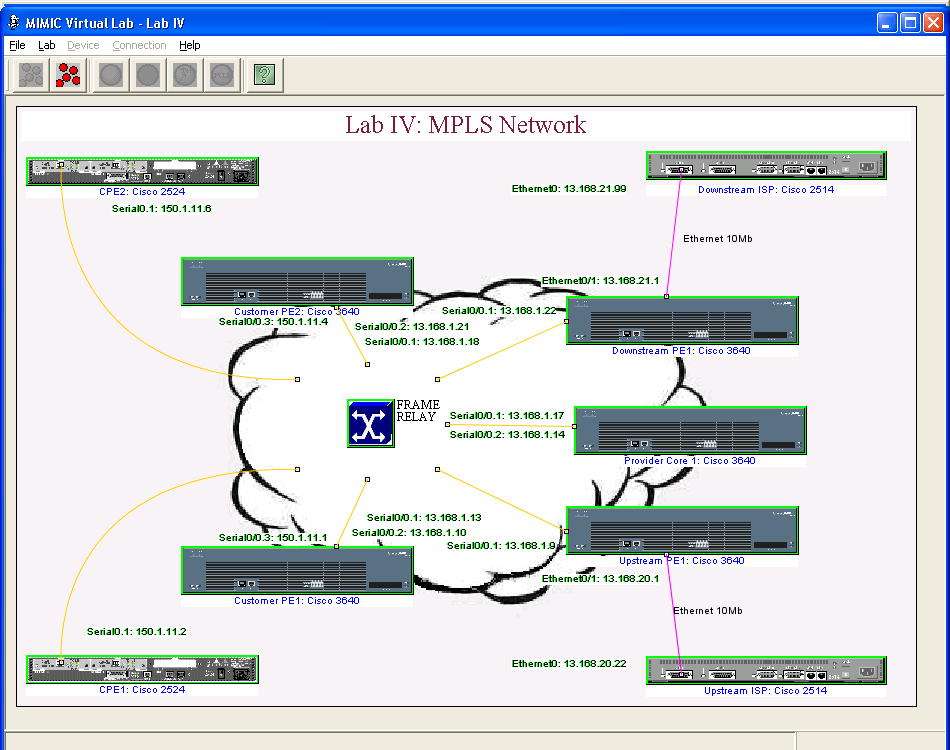Viewport: 950px width, 750px height.
Task: Click the red network lab toolbar icon
Action: pyautogui.click(x=67, y=74)
